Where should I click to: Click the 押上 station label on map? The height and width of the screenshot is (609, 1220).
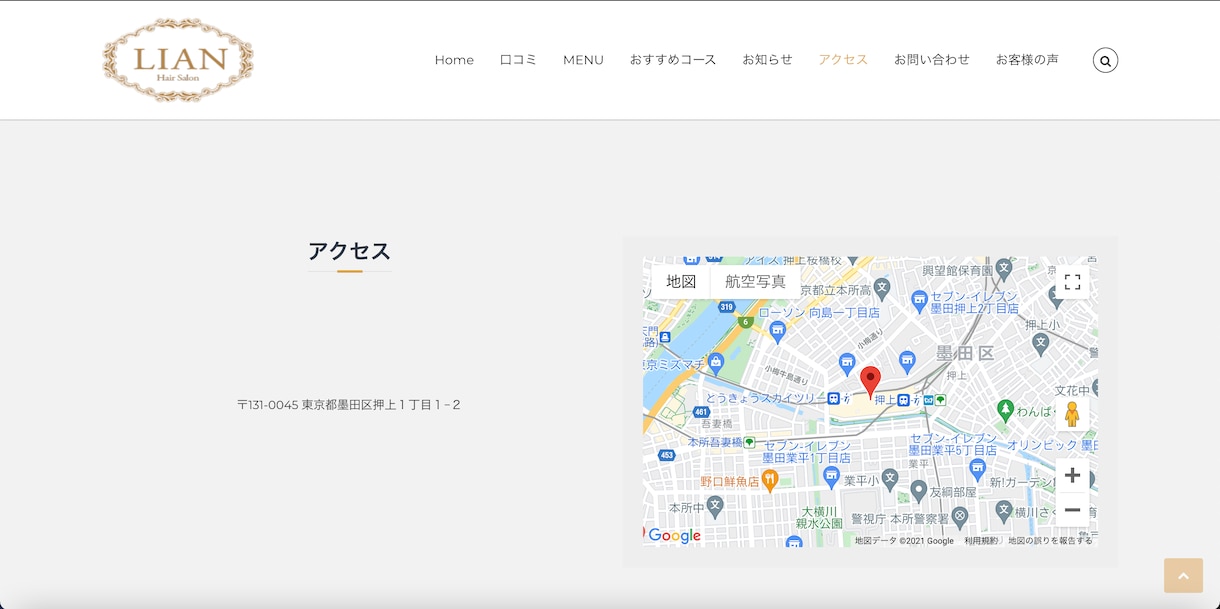click(886, 399)
